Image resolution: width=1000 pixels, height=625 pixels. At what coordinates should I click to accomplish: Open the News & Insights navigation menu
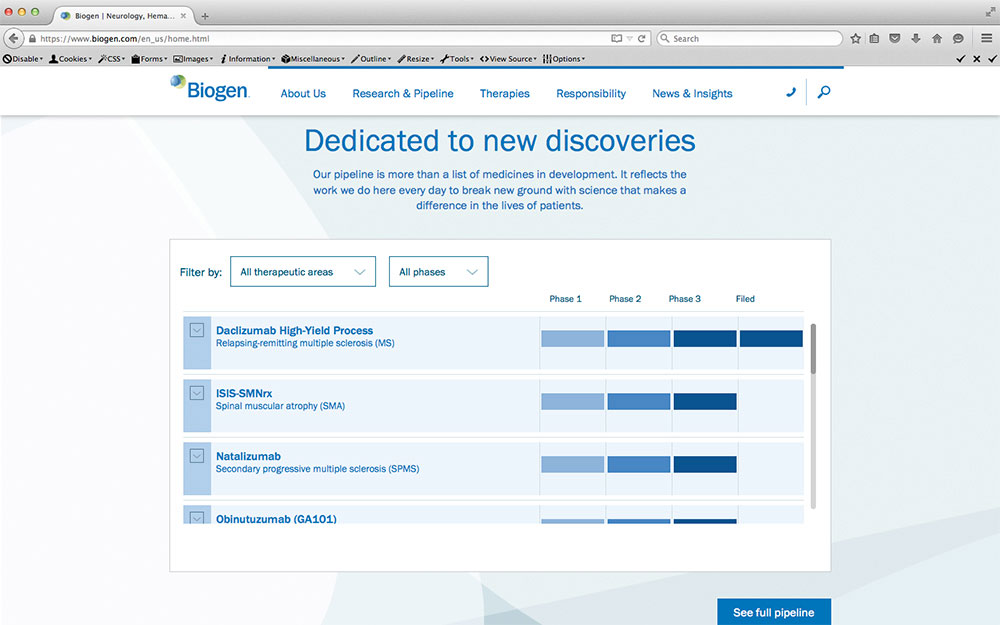[x=692, y=94]
